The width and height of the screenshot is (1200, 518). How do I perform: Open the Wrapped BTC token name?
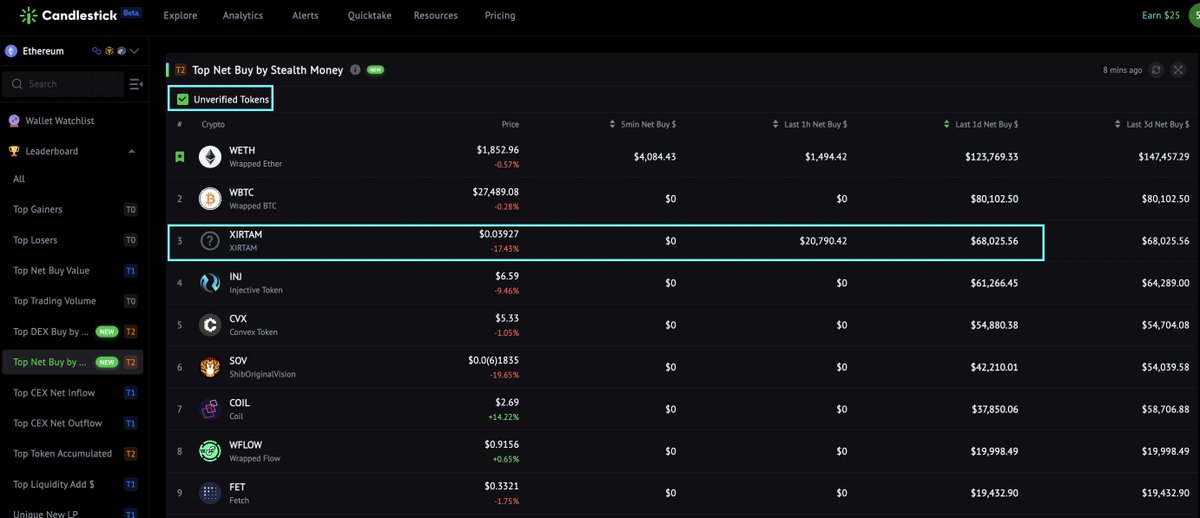pos(252,205)
